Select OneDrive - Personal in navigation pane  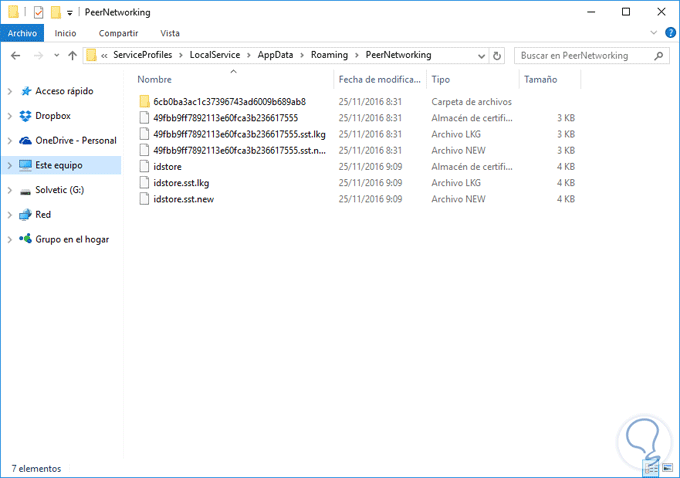tap(76, 141)
